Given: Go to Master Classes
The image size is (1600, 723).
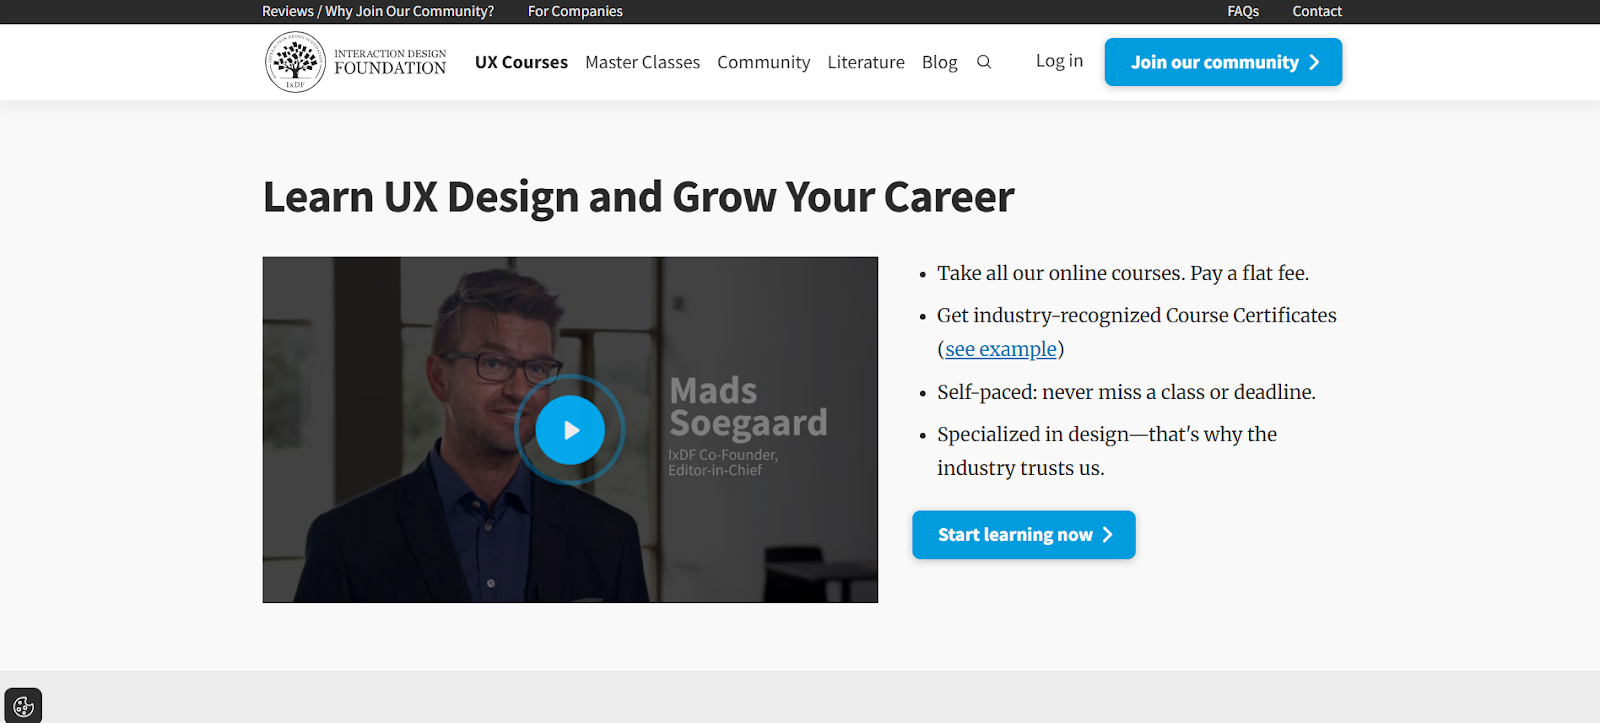Looking at the screenshot, I should coord(642,62).
